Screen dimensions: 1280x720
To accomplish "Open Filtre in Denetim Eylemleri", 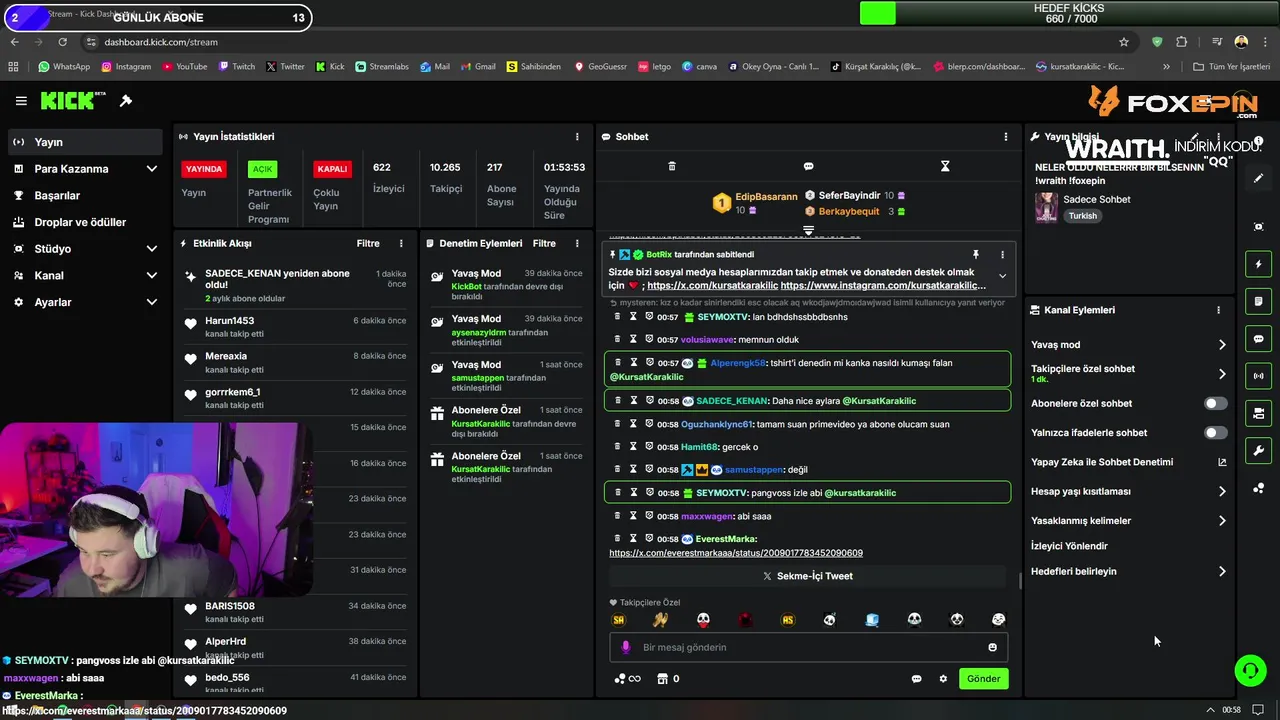I will pos(544,243).
